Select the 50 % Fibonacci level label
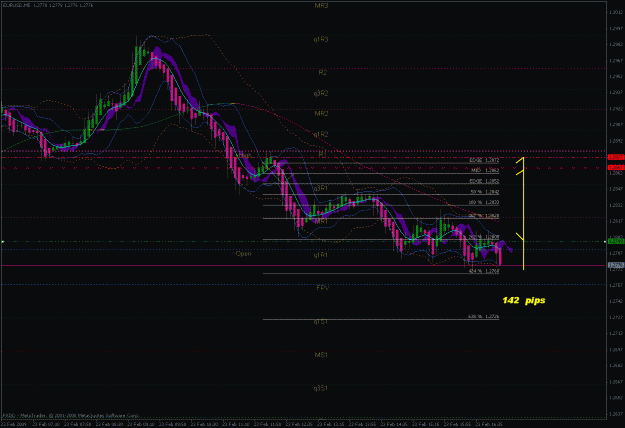The image size is (625, 428). click(x=484, y=192)
